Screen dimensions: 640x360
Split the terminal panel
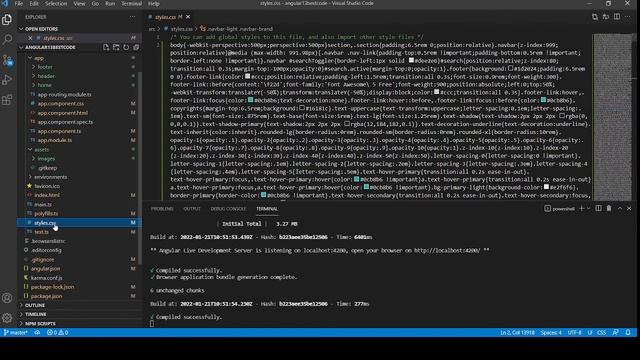pos(598,208)
